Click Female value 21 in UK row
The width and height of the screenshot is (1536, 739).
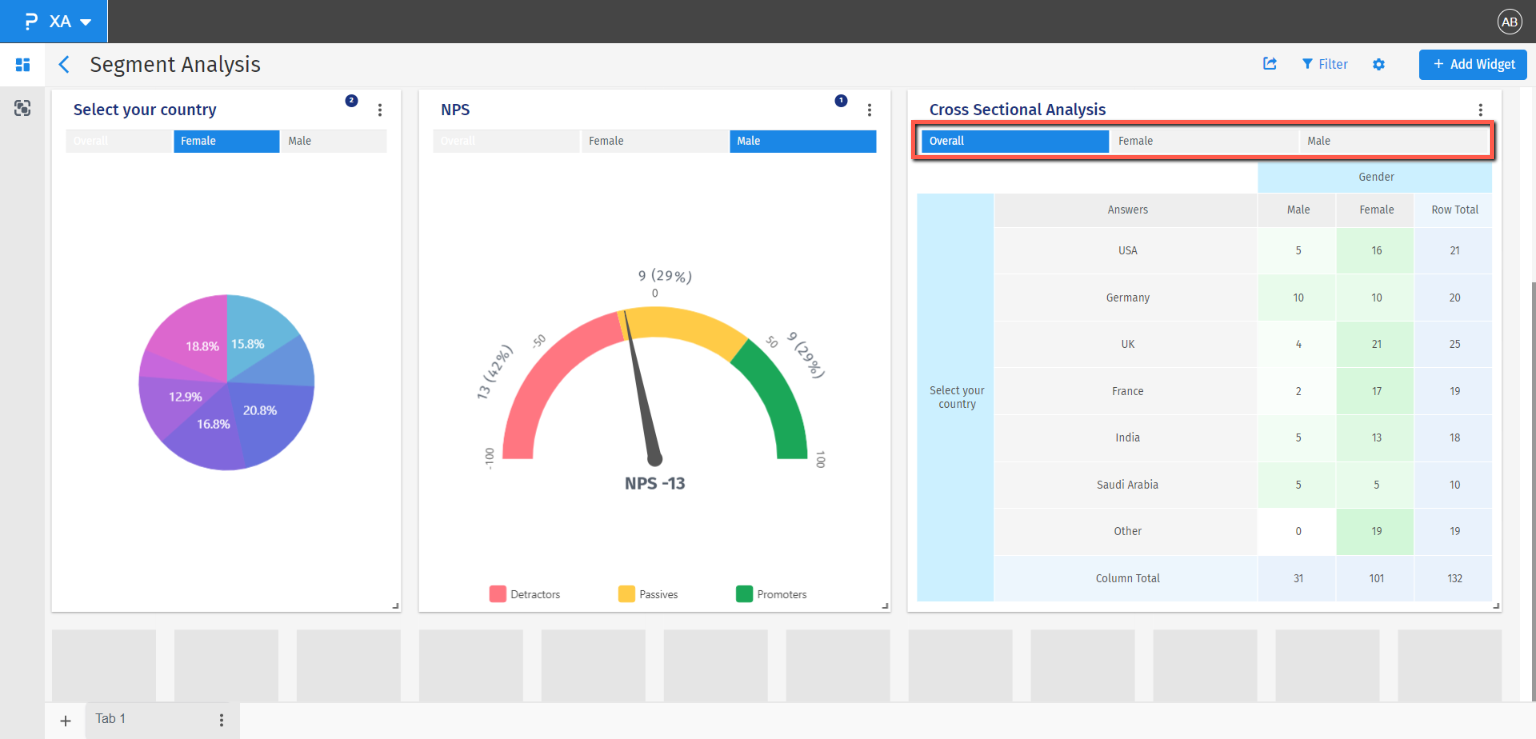[x=1376, y=344]
